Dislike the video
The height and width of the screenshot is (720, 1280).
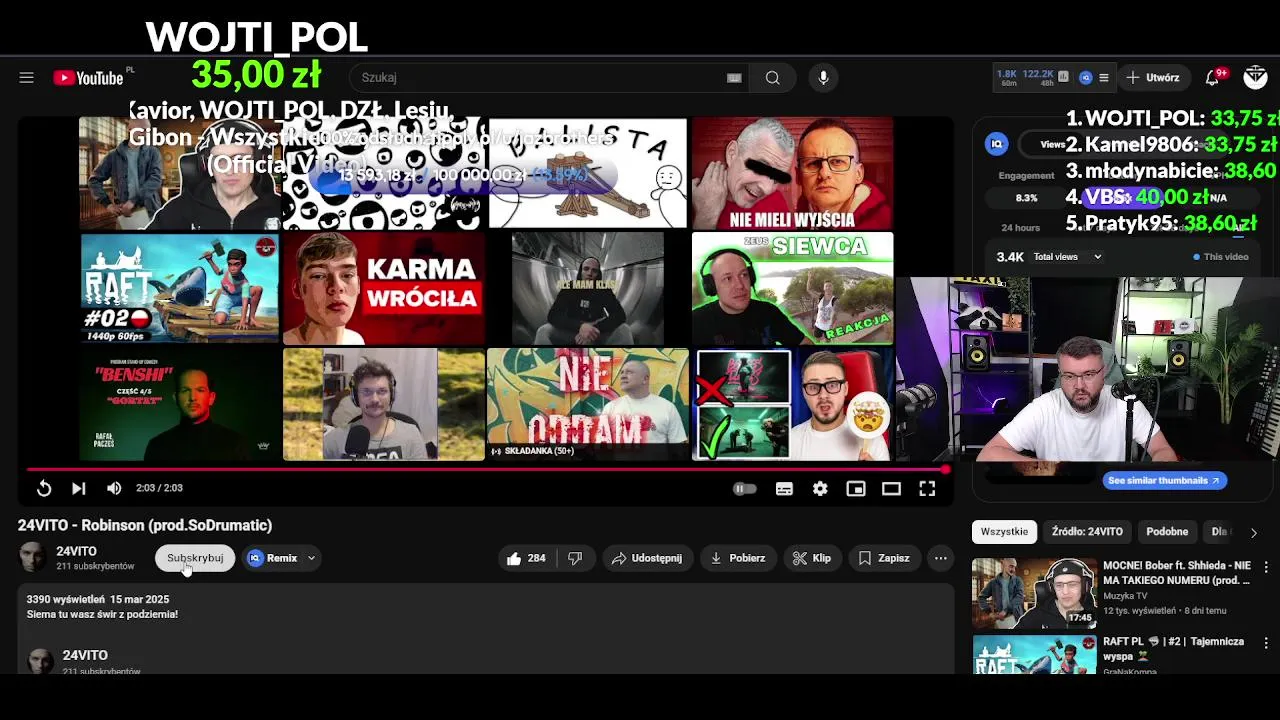tap(575, 558)
